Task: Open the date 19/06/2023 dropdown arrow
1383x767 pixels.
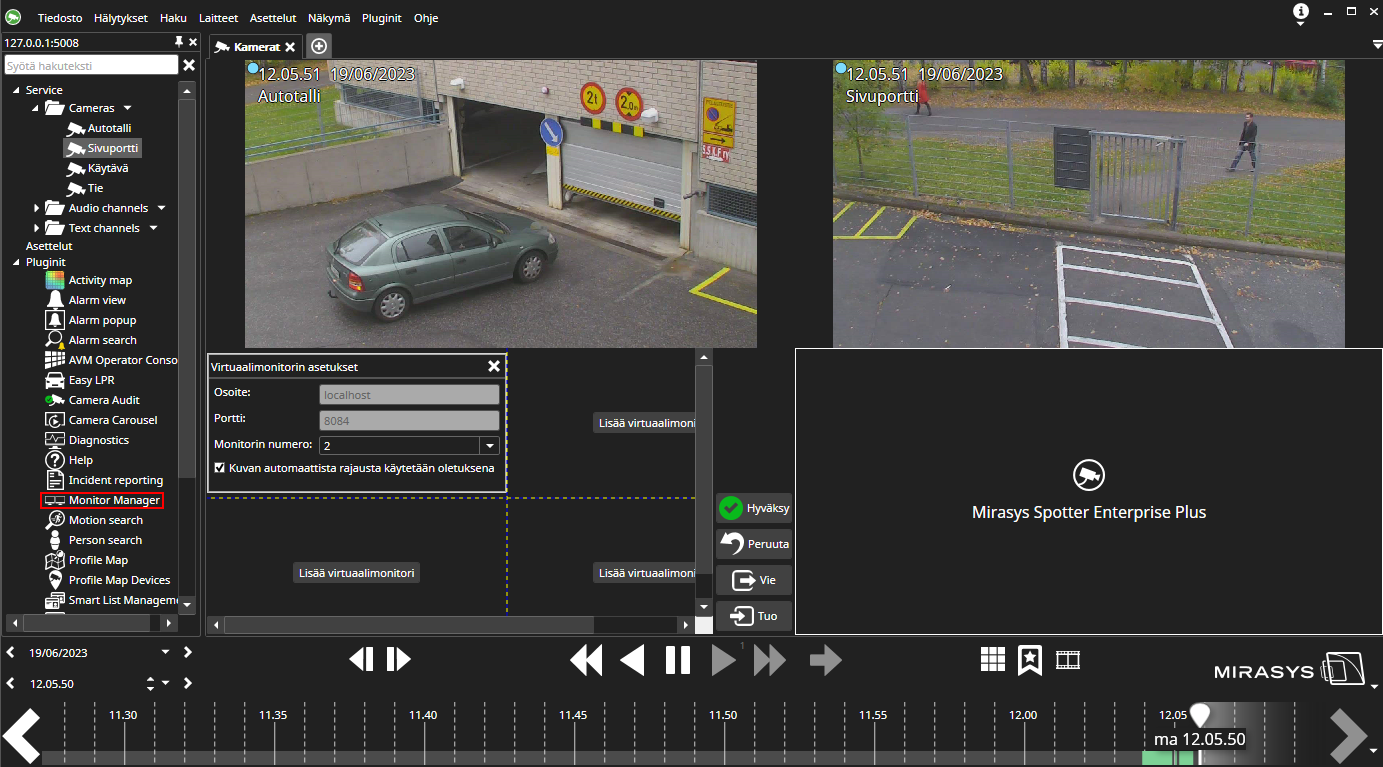Action: [x=165, y=652]
